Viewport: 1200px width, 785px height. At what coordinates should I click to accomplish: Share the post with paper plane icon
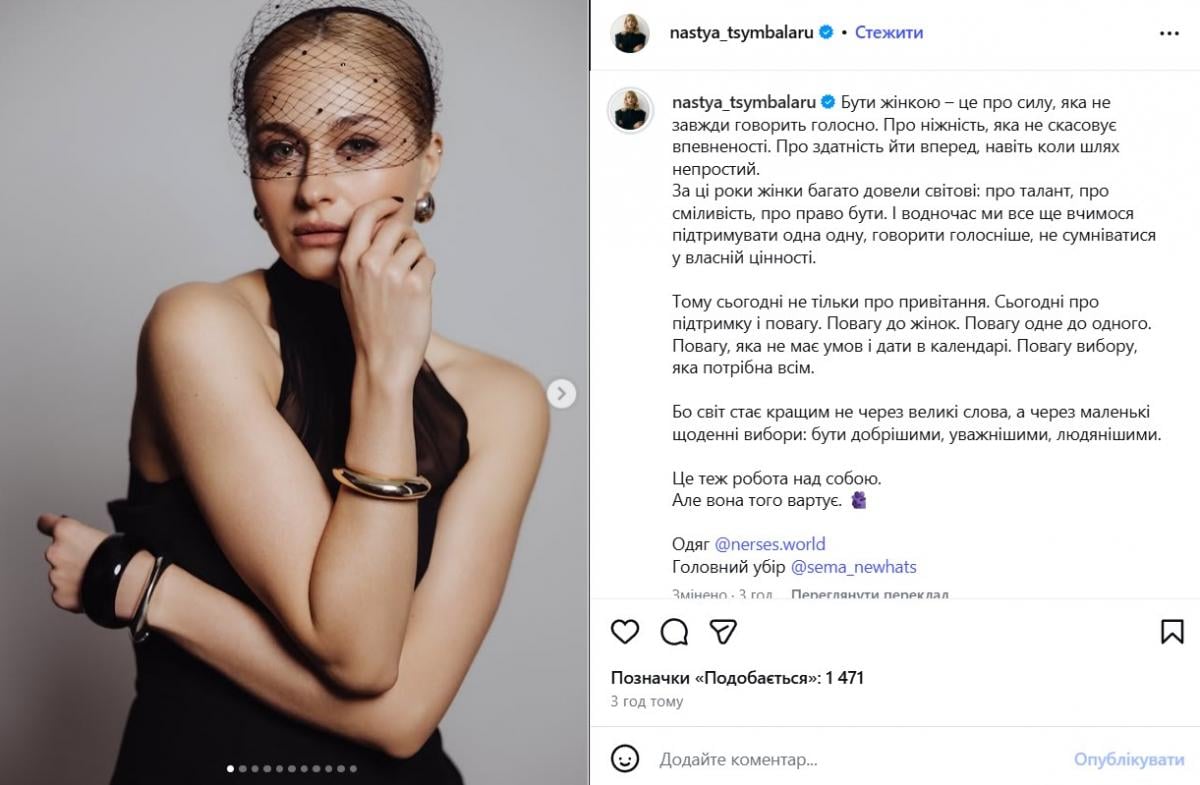pos(723,631)
